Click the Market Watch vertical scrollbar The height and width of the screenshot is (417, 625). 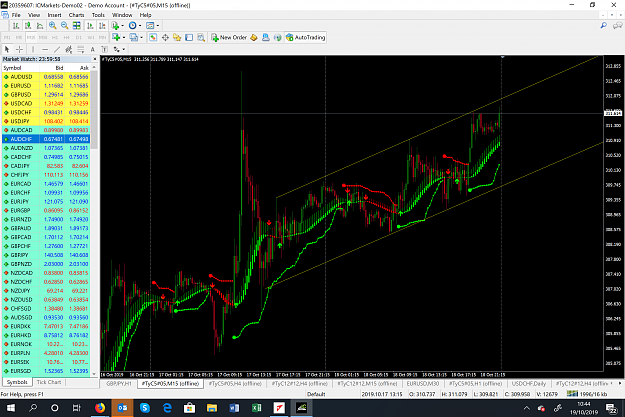(x=94, y=110)
